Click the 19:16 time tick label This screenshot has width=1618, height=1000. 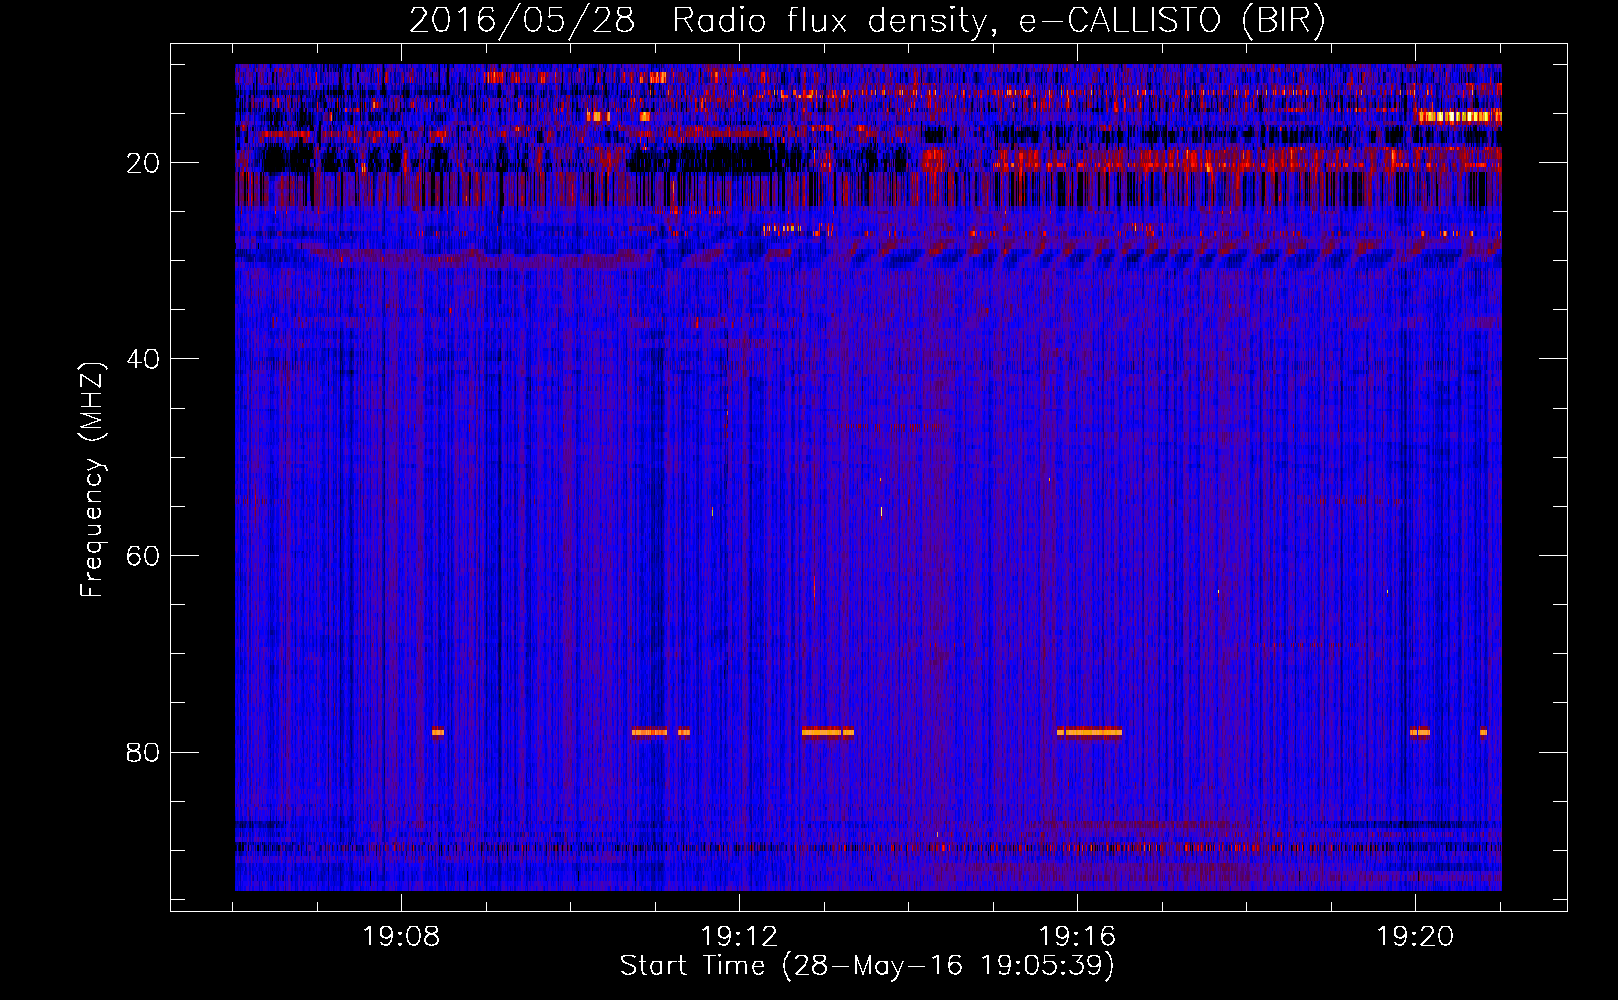click(x=1077, y=937)
